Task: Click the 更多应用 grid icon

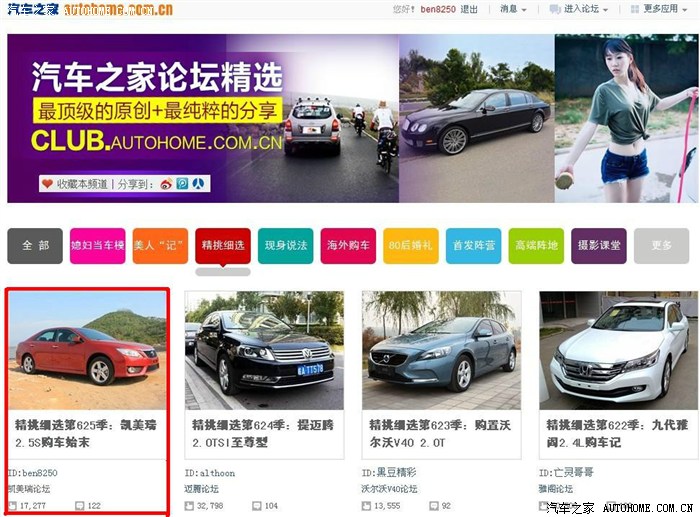Action: tap(635, 10)
